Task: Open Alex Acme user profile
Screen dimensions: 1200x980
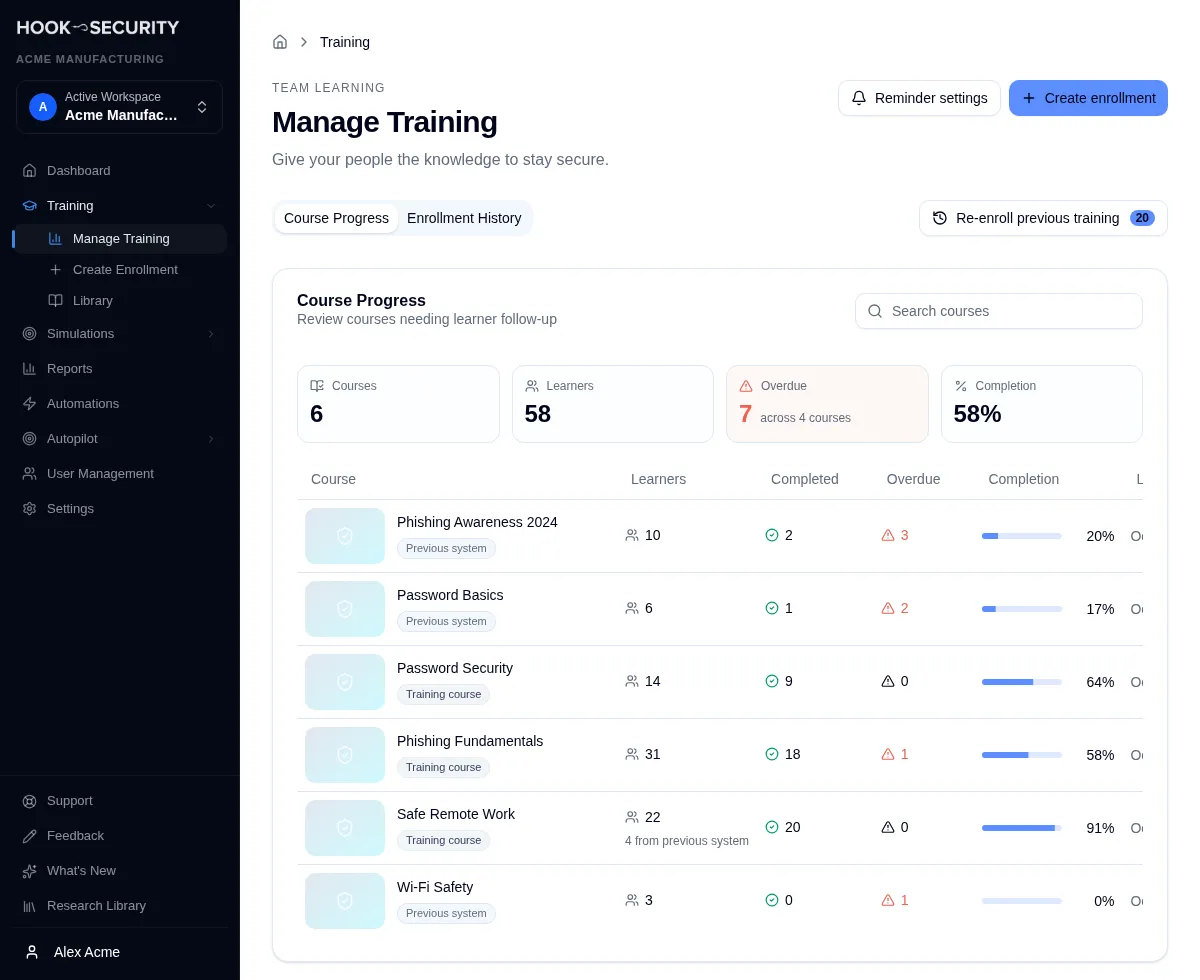Action: pyautogui.click(x=119, y=952)
